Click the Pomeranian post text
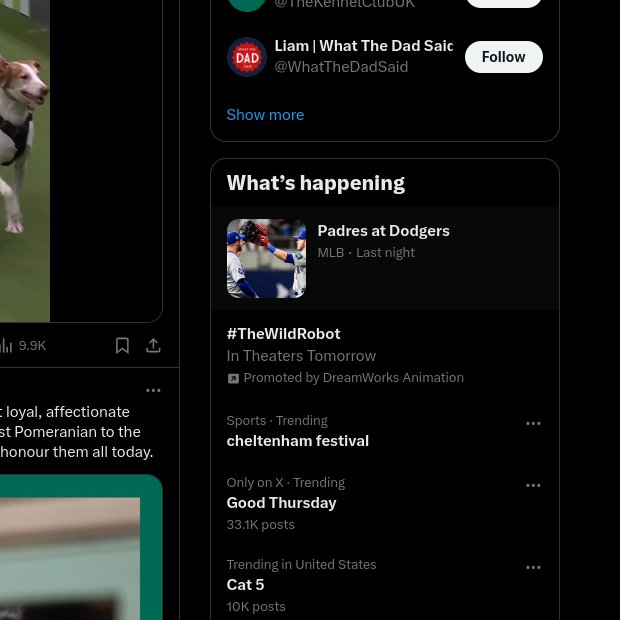This screenshot has width=620, height=620. coord(76,432)
